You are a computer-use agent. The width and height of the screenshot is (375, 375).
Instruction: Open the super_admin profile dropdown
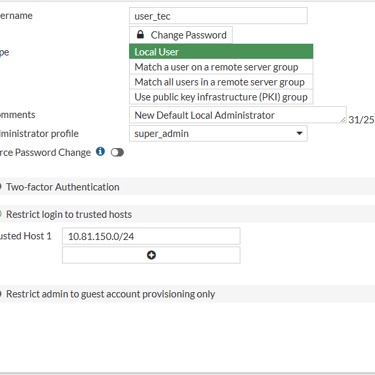218,133
